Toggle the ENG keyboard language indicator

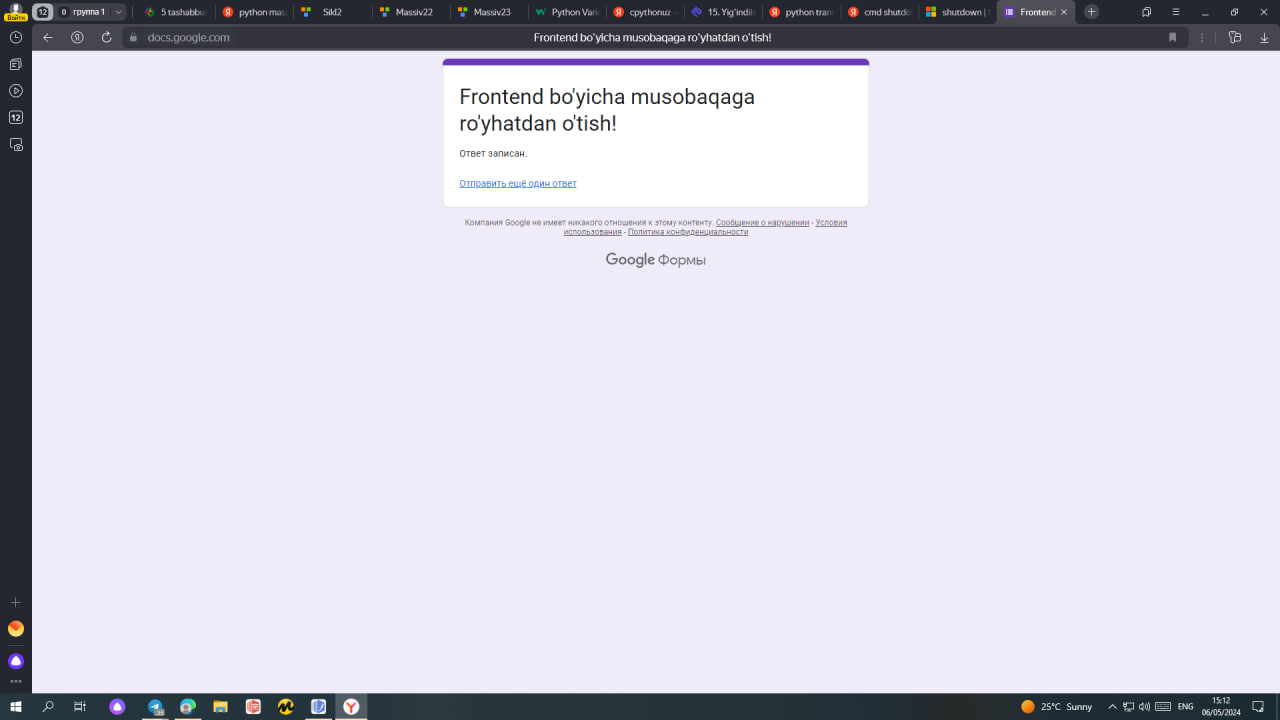coord(1185,707)
